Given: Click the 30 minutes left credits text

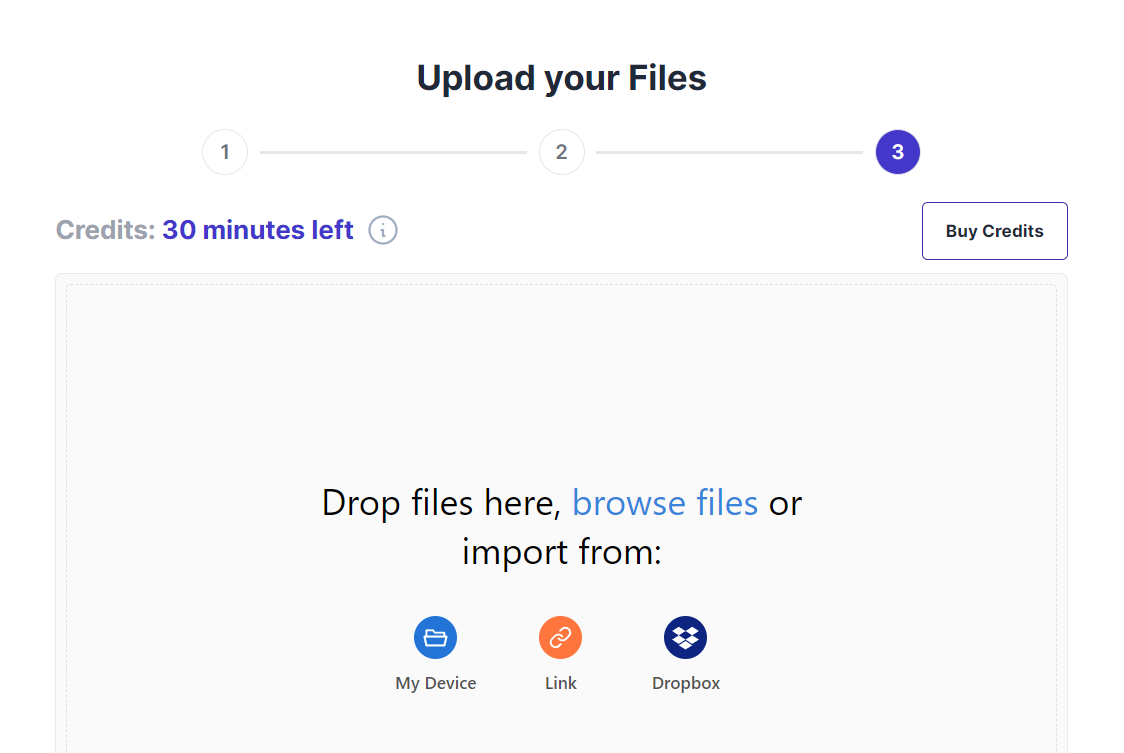Looking at the screenshot, I should (258, 230).
